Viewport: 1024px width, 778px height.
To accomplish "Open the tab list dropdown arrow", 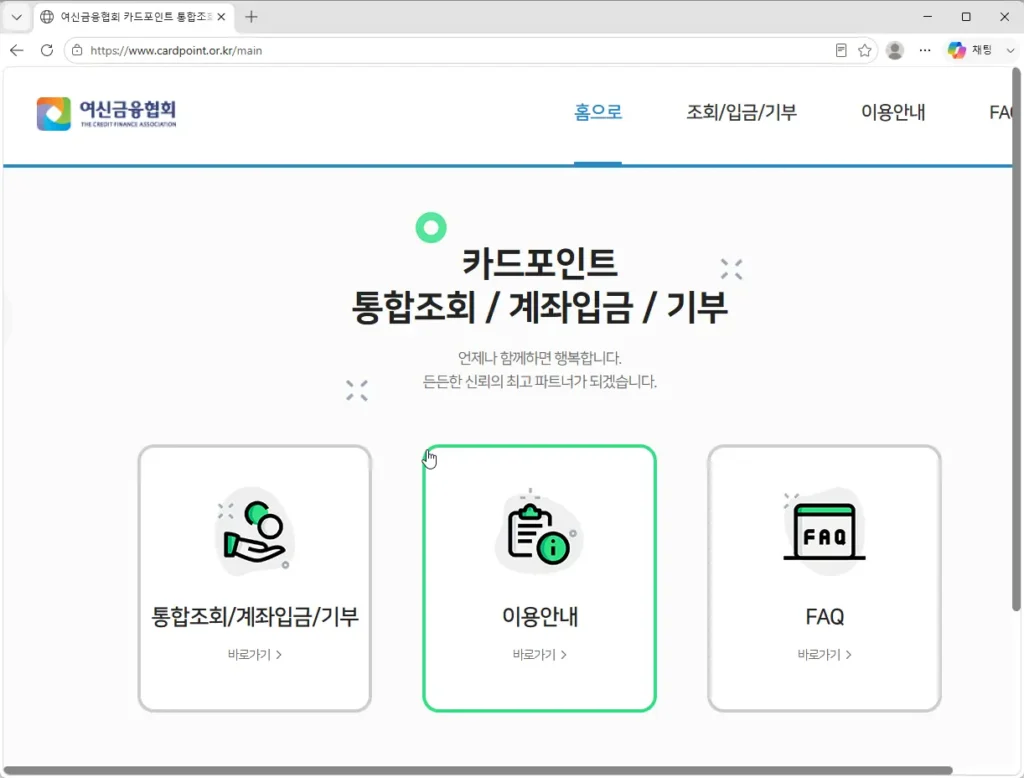I will point(17,17).
